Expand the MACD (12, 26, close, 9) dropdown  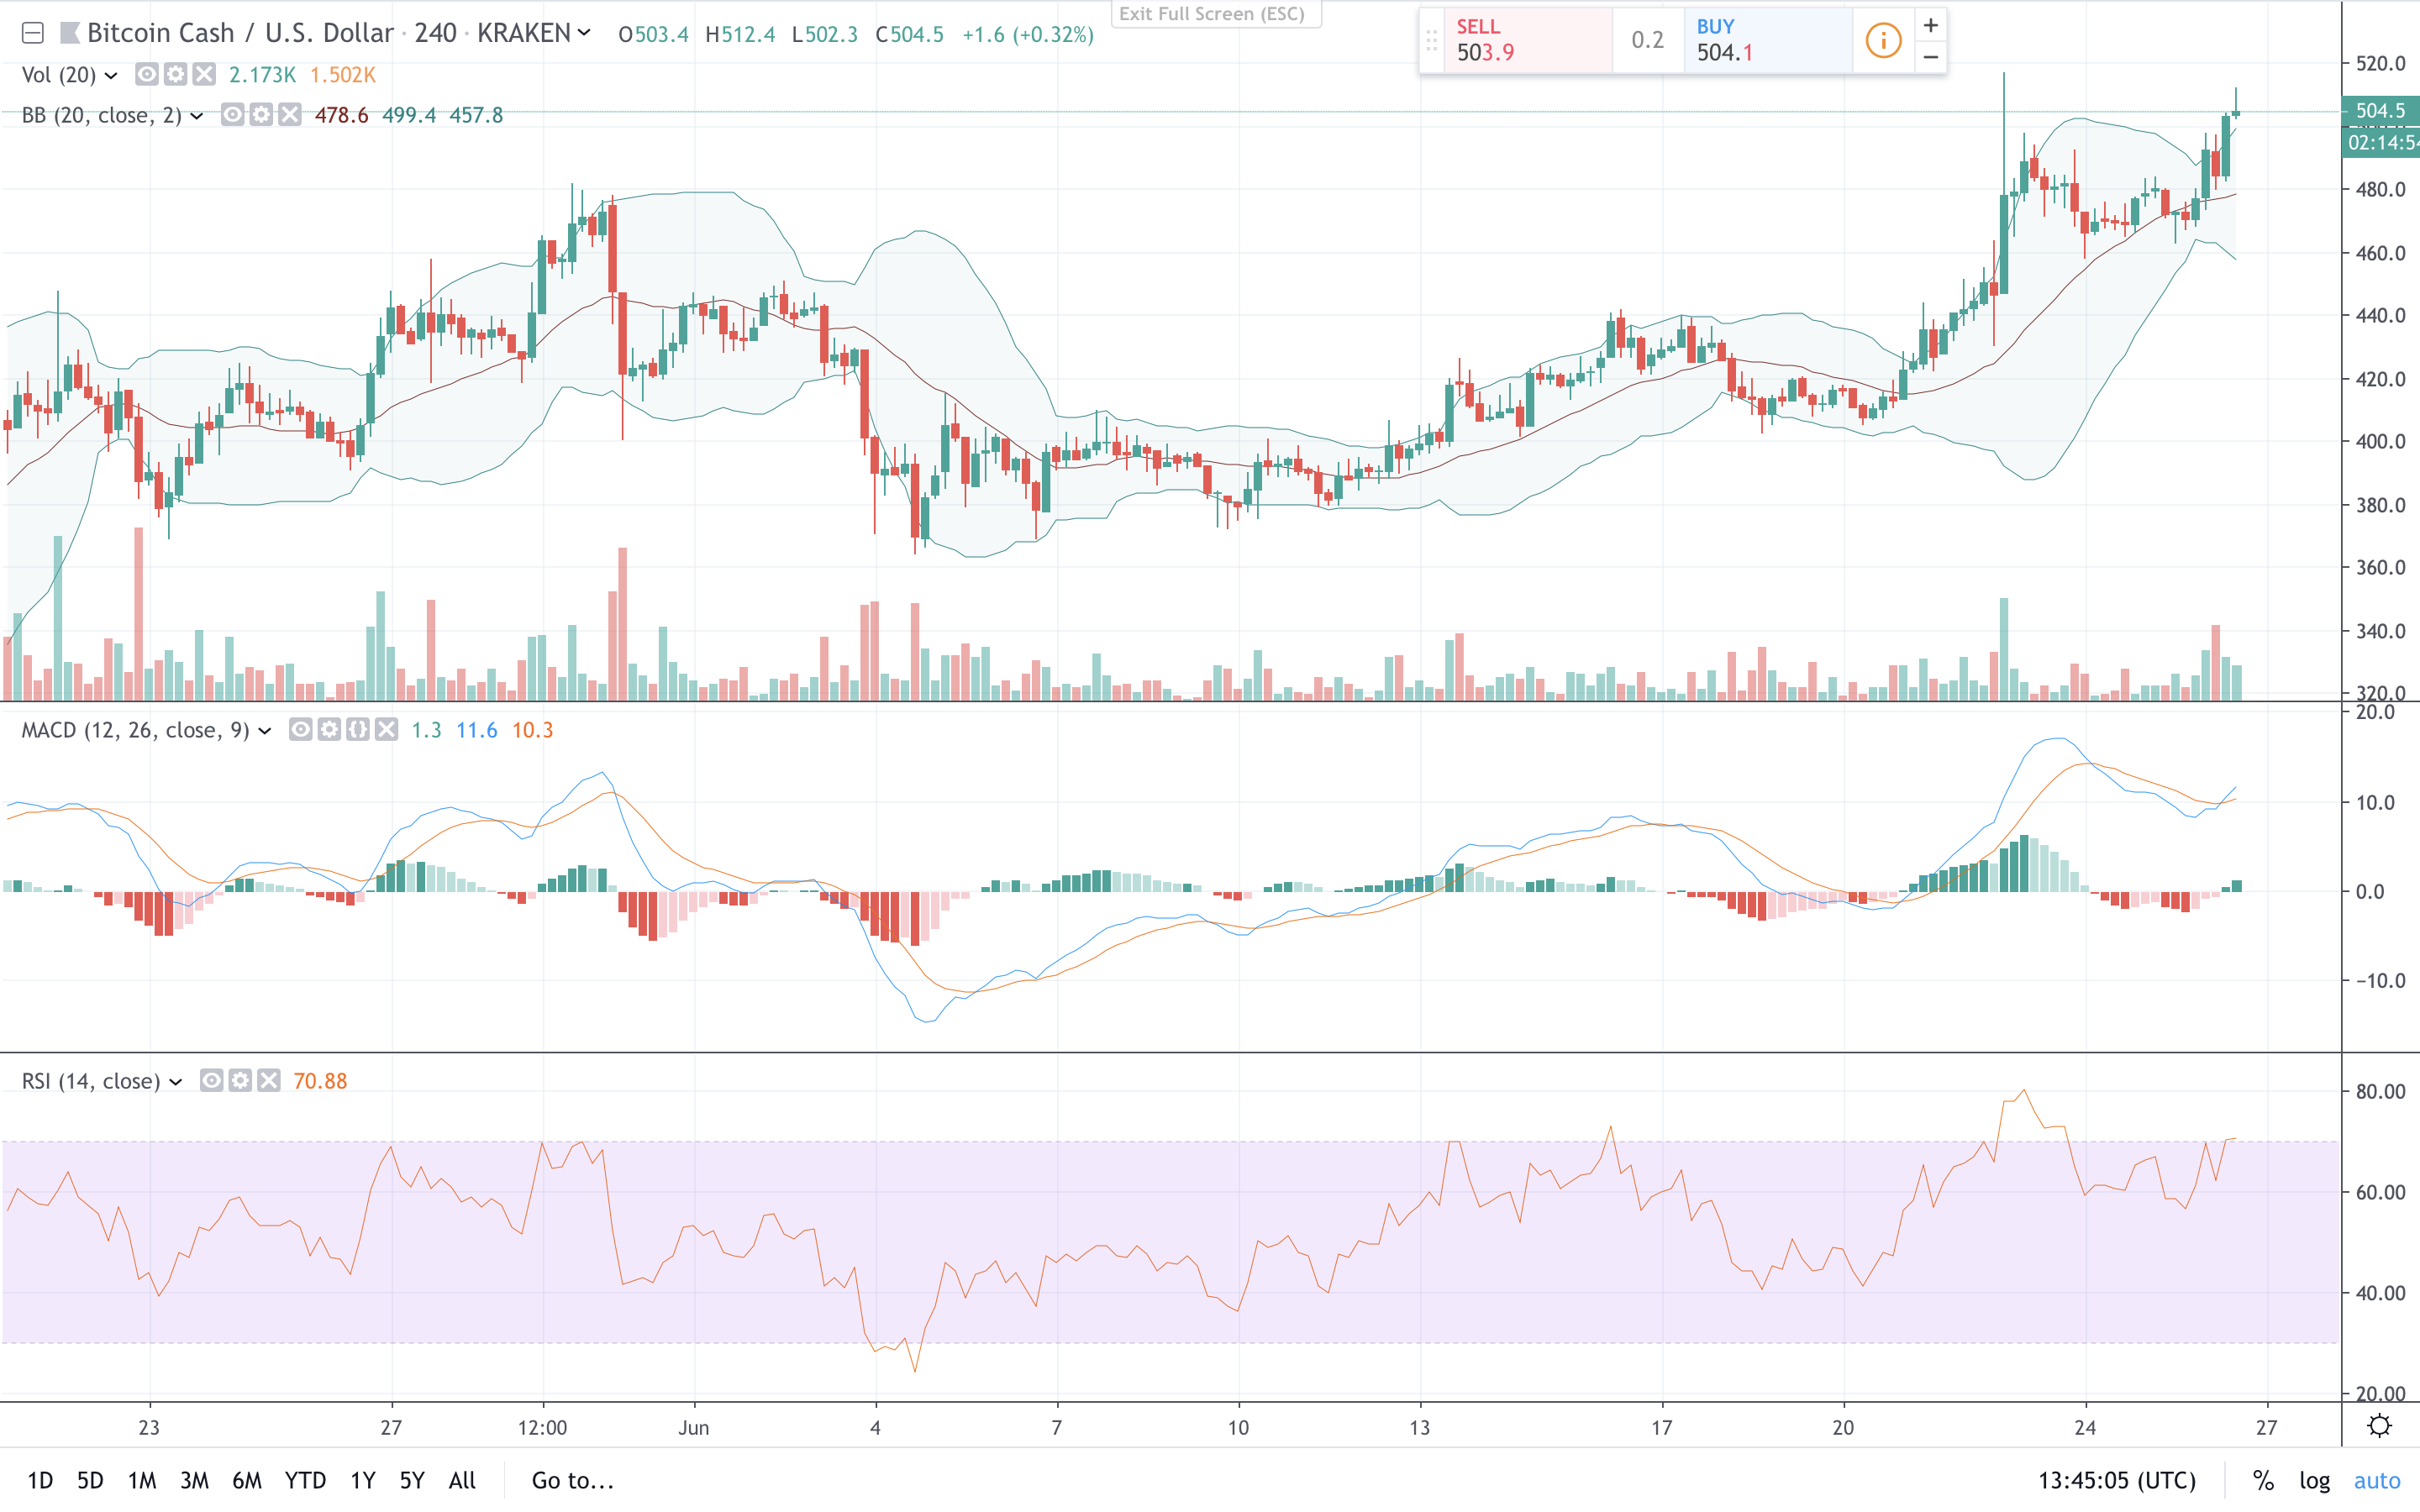pos(265,731)
